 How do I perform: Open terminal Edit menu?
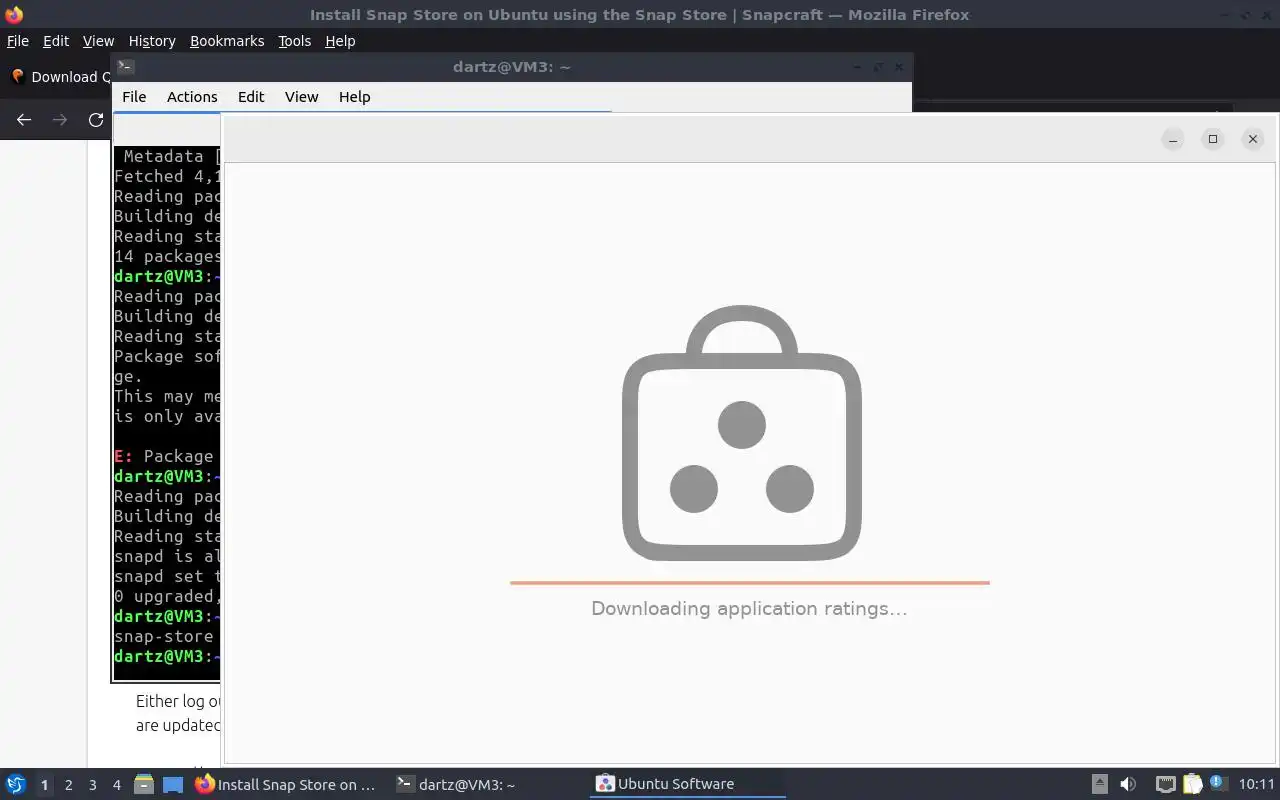(251, 97)
